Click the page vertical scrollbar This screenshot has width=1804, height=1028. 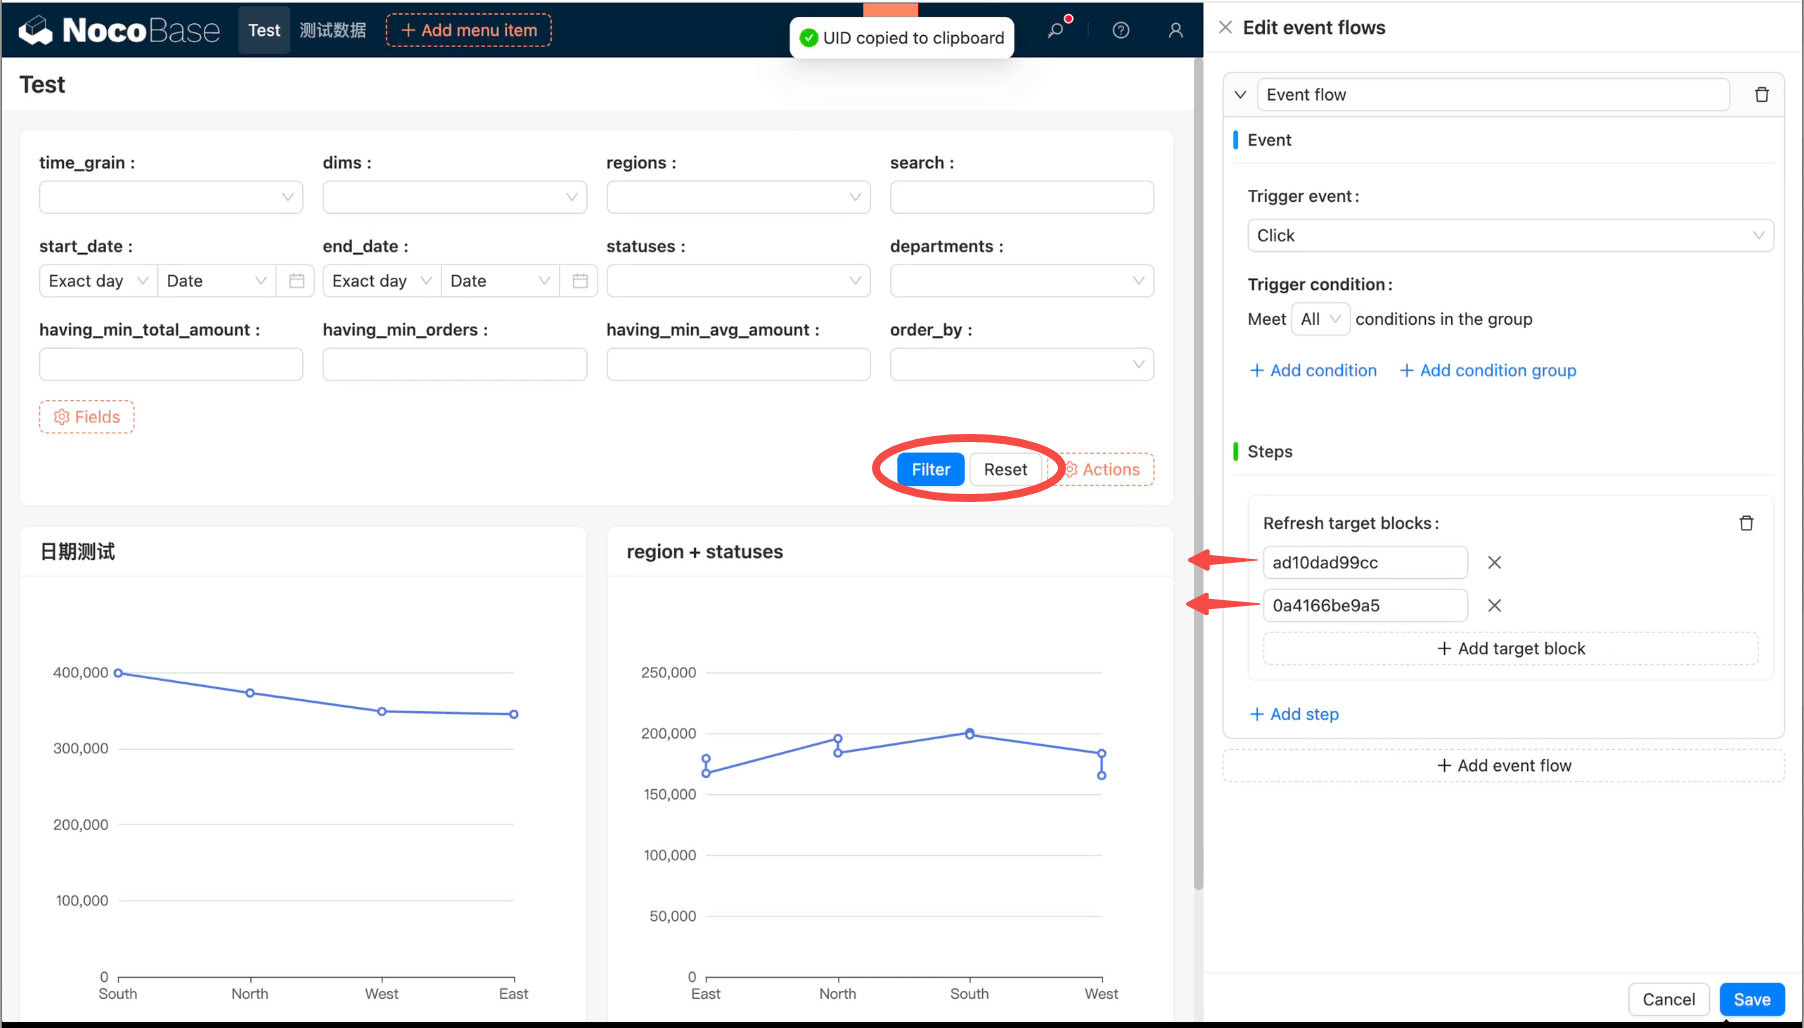pos(1198,470)
